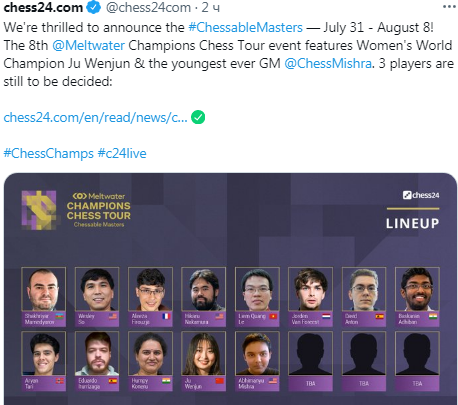
Task: Click the blue verified badge beside chess24.com
Action: tap(94, 7)
